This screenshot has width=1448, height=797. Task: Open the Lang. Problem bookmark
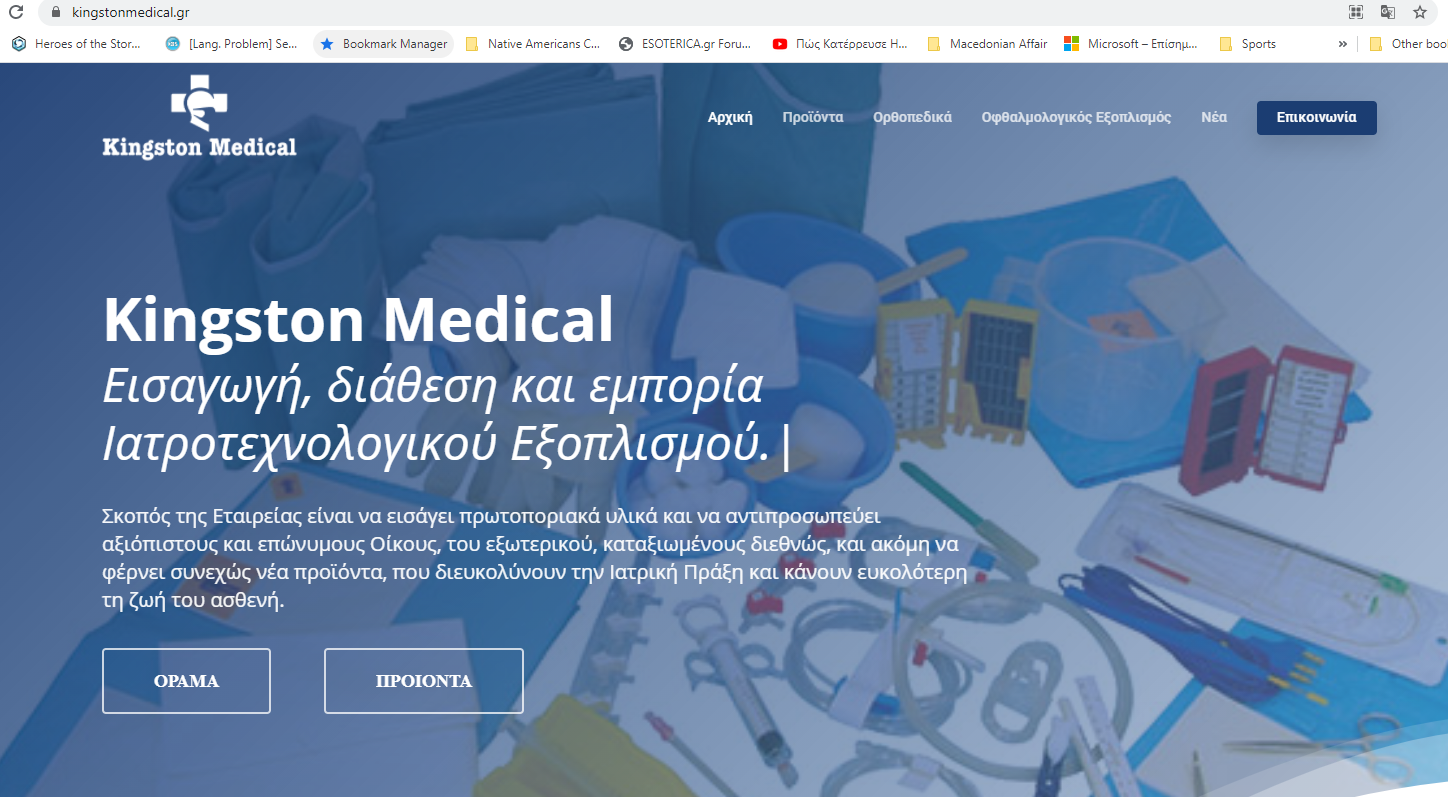[232, 44]
